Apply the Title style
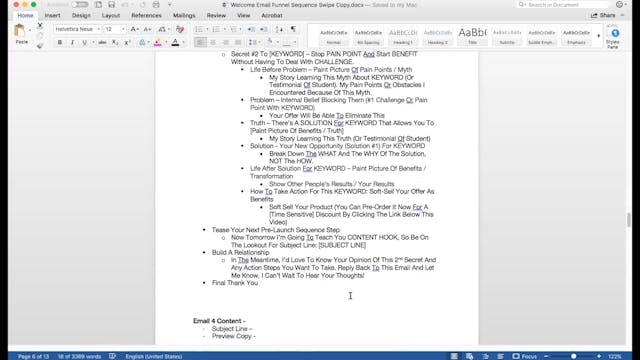Viewport: 640px width, 360px height. [x=472, y=36]
